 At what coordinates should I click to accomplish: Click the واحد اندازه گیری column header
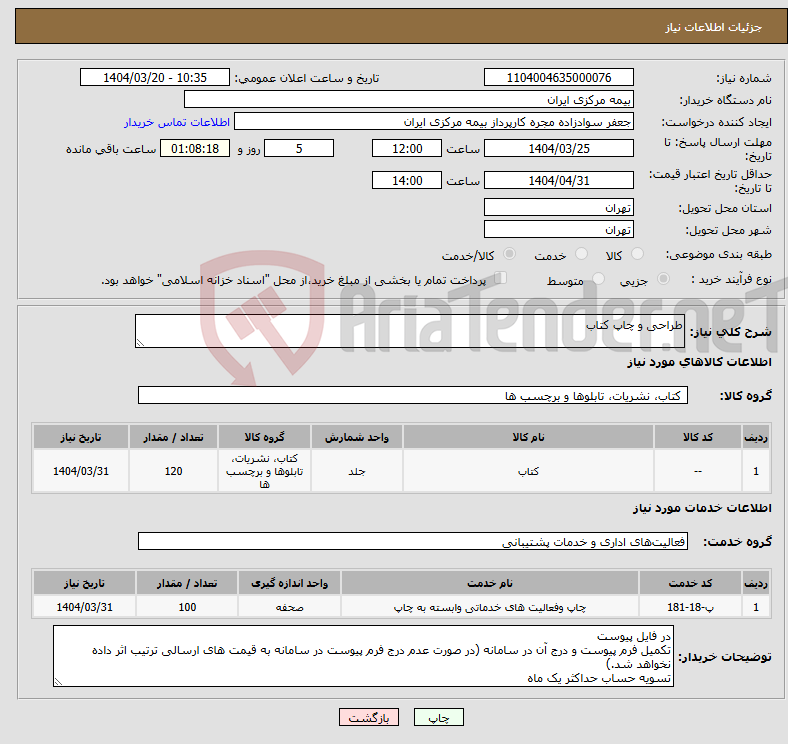coord(289,583)
